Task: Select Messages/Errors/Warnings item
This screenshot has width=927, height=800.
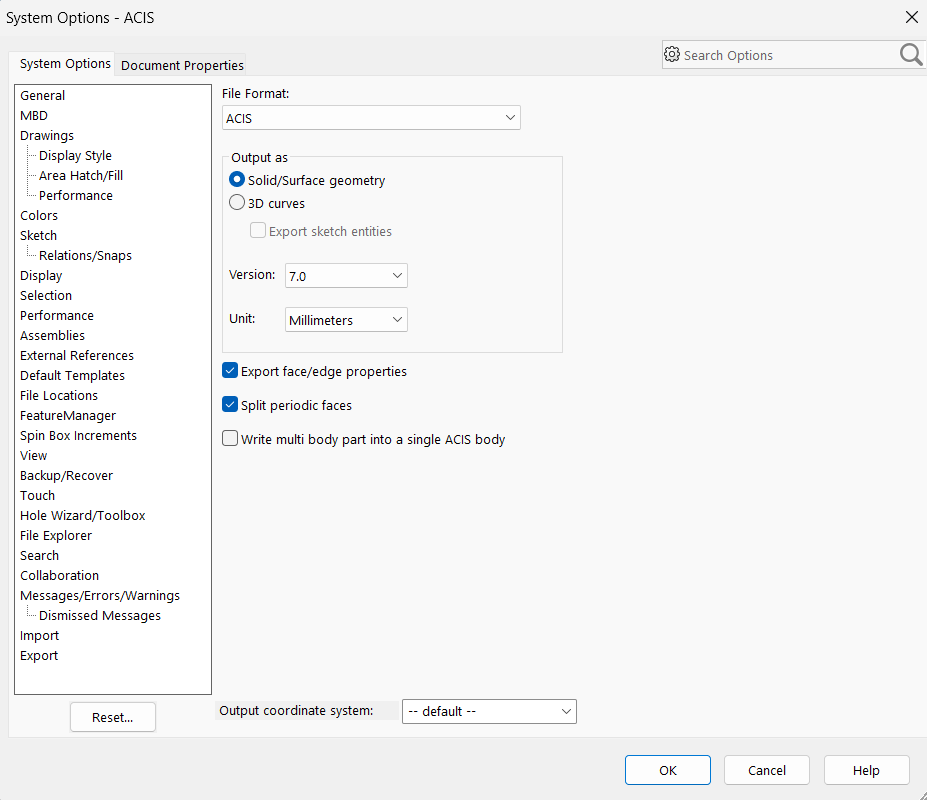Action: click(100, 595)
